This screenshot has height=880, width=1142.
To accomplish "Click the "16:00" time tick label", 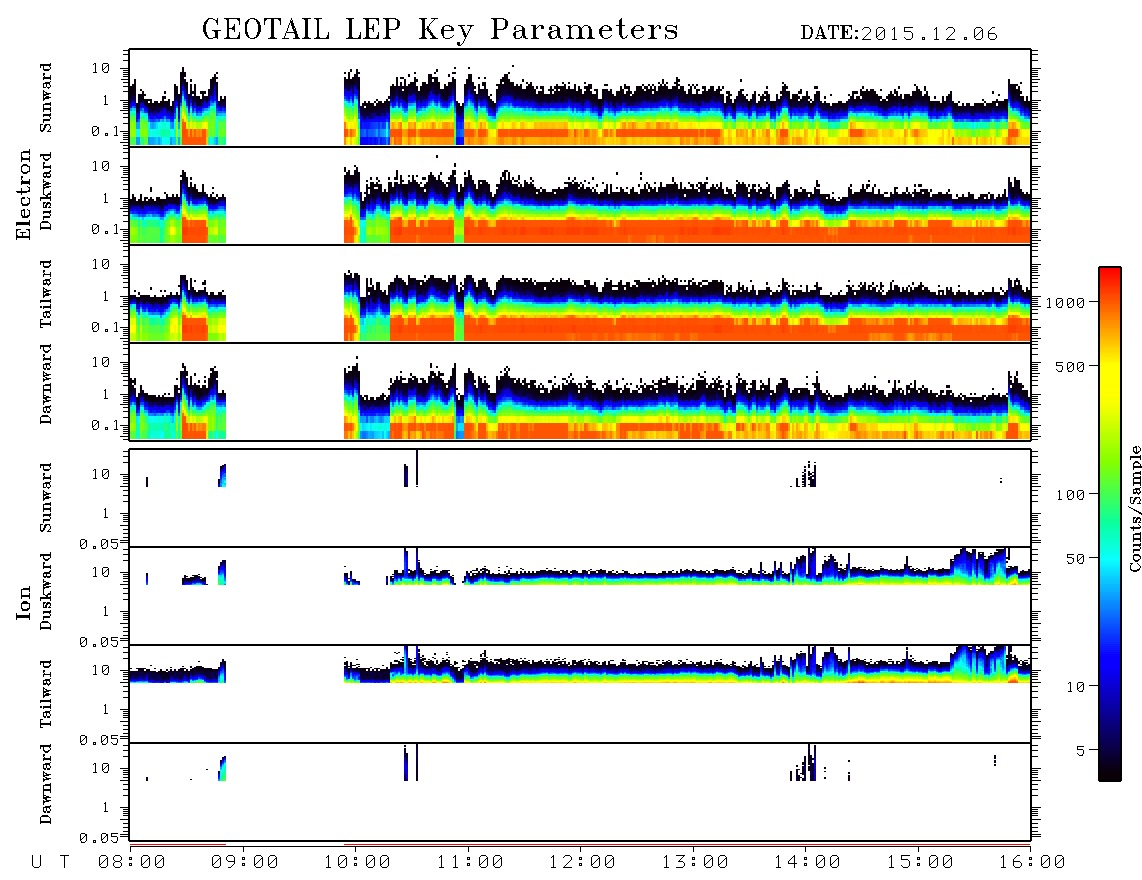I will click(x=1032, y=863).
